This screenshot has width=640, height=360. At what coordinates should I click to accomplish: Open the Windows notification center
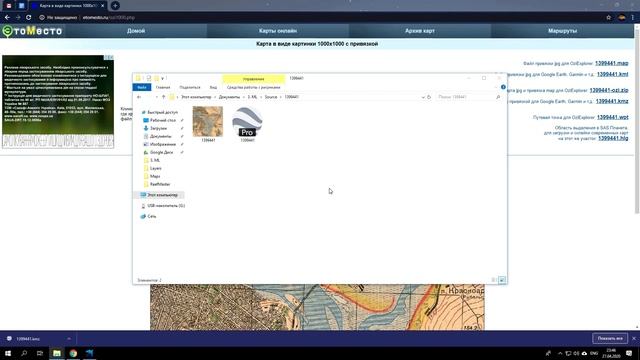pyautogui.click(x=629, y=353)
